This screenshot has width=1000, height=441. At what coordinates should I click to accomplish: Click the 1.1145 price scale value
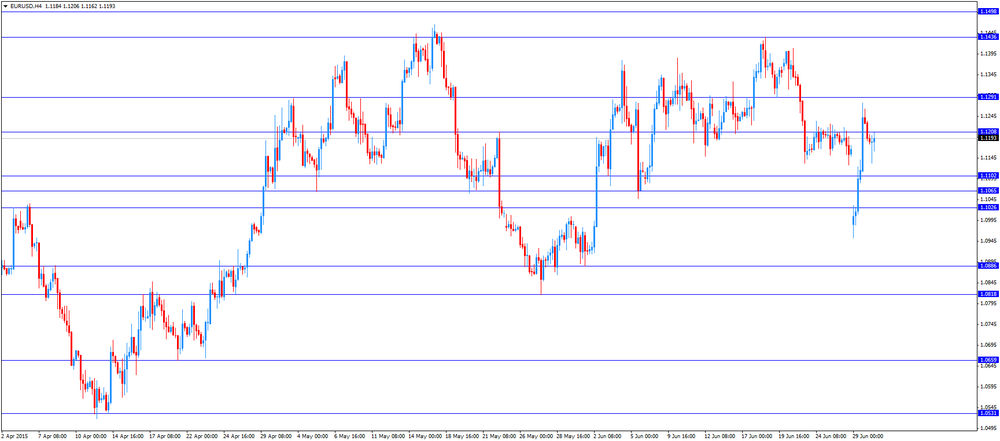coord(989,158)
